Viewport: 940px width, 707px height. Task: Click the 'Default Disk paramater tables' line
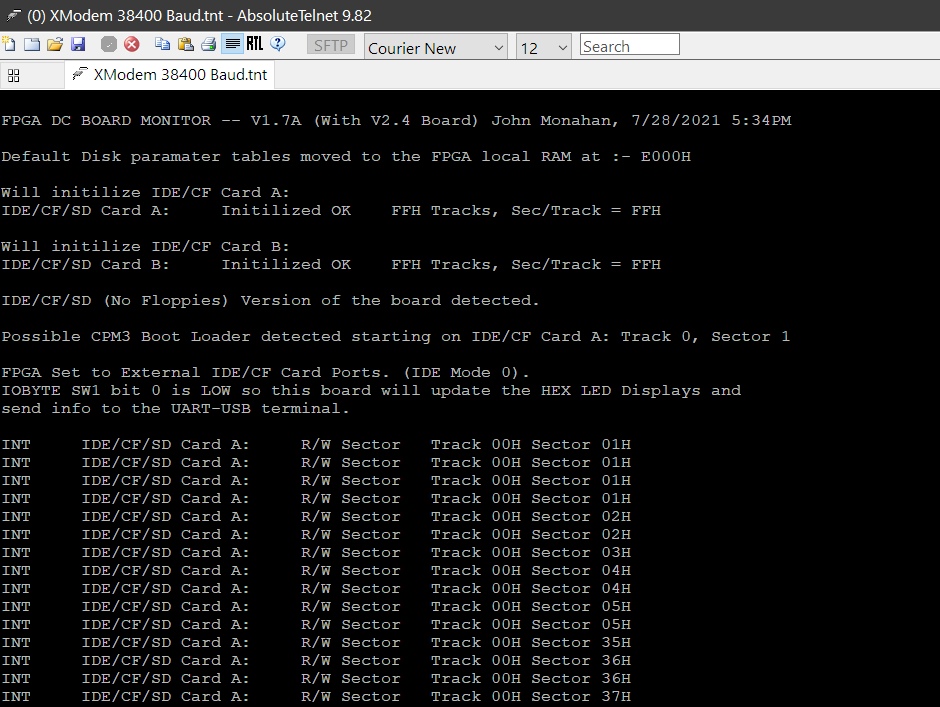pos(346,157)
